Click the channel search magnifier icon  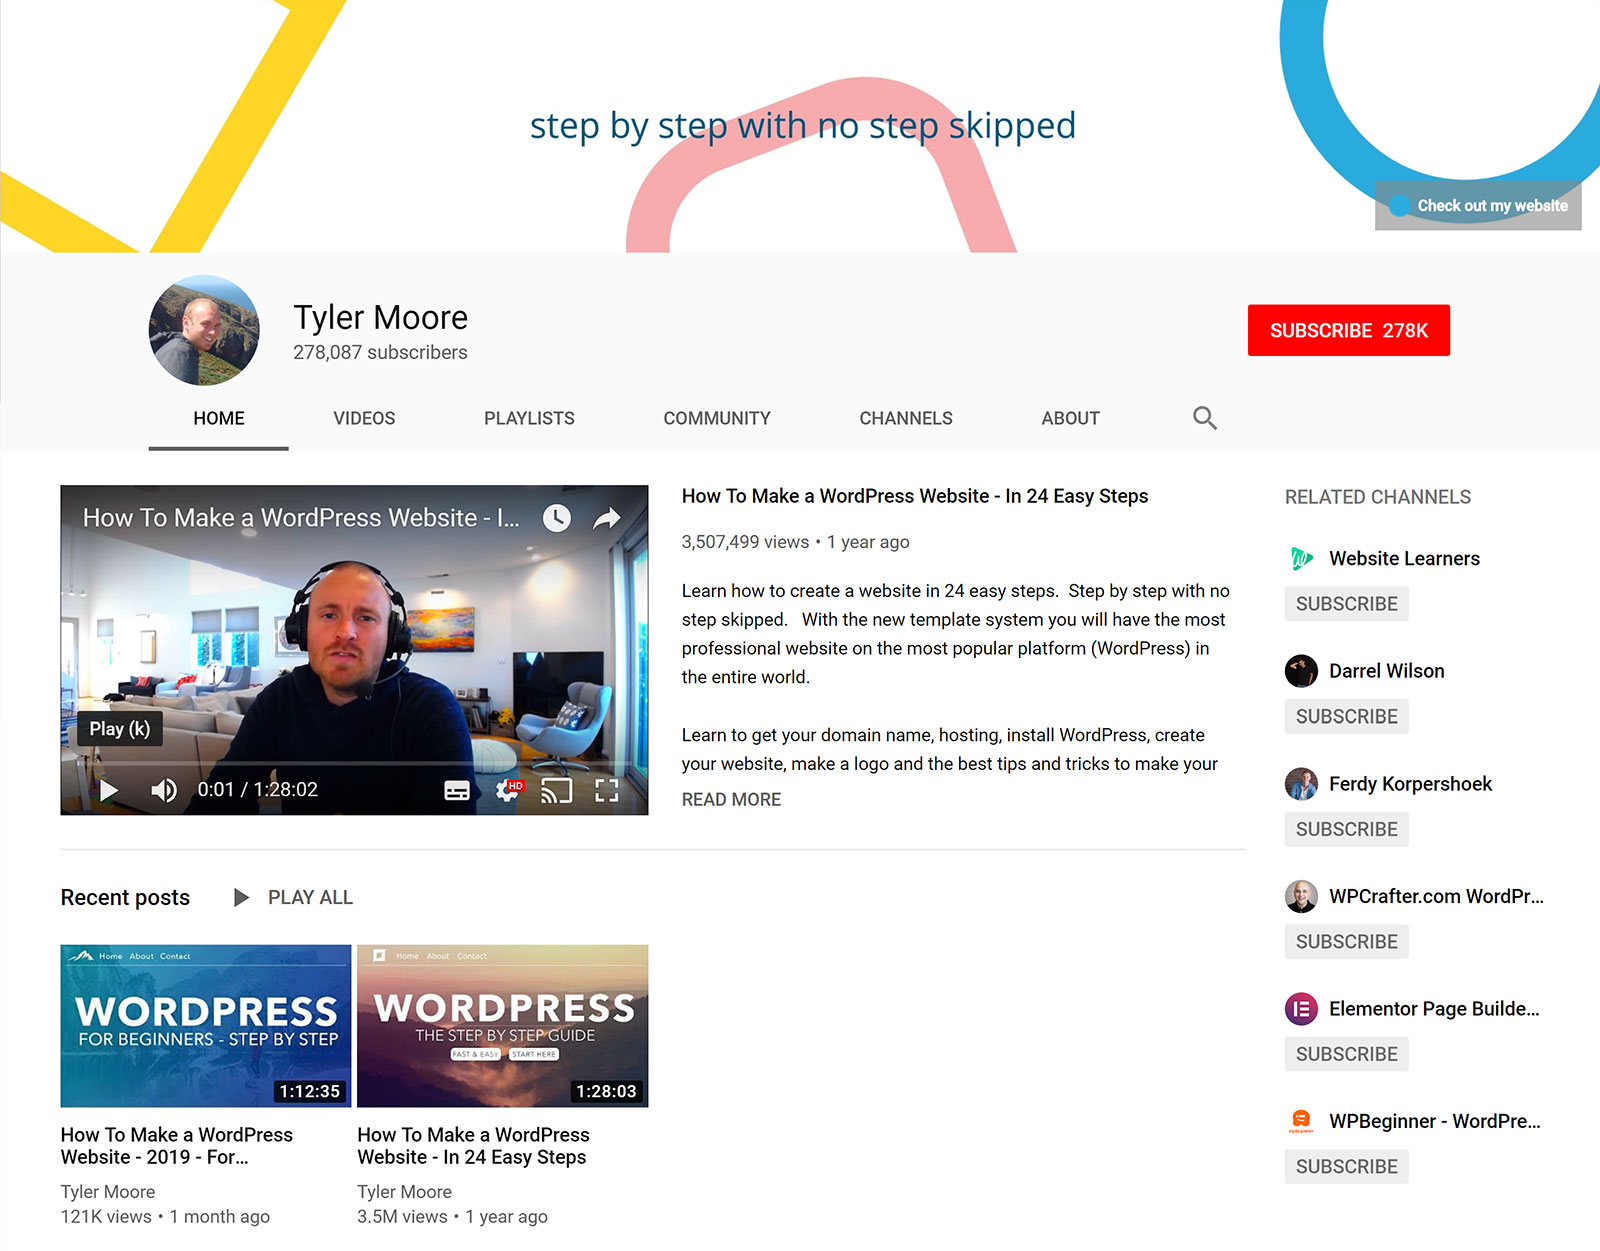pos(1205,418)
